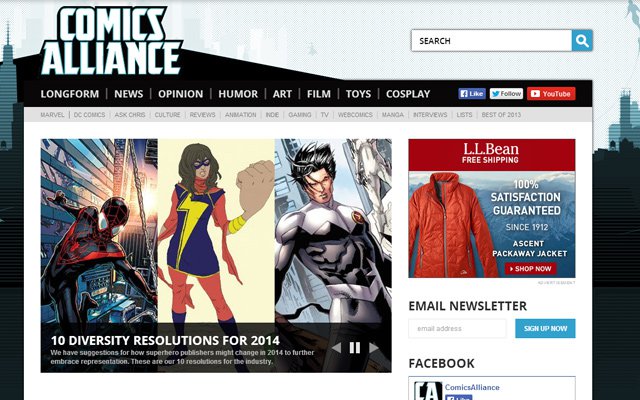Viewport: 640px width, 400px height.
Task: Open the Humor section
Action: [238, 94]
